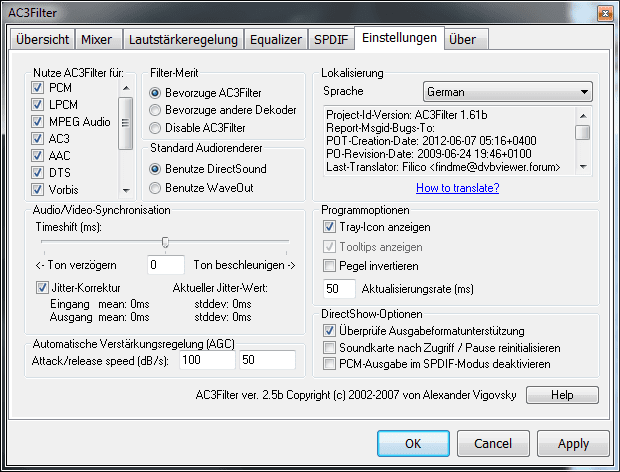Toggle the AAC checkbox
The image size is (620, 472).
point(37,155)
